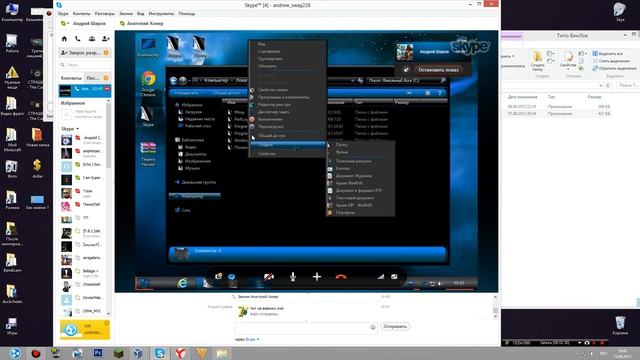Sort by the Размер column header in Explorer

[x=594, y=97]
